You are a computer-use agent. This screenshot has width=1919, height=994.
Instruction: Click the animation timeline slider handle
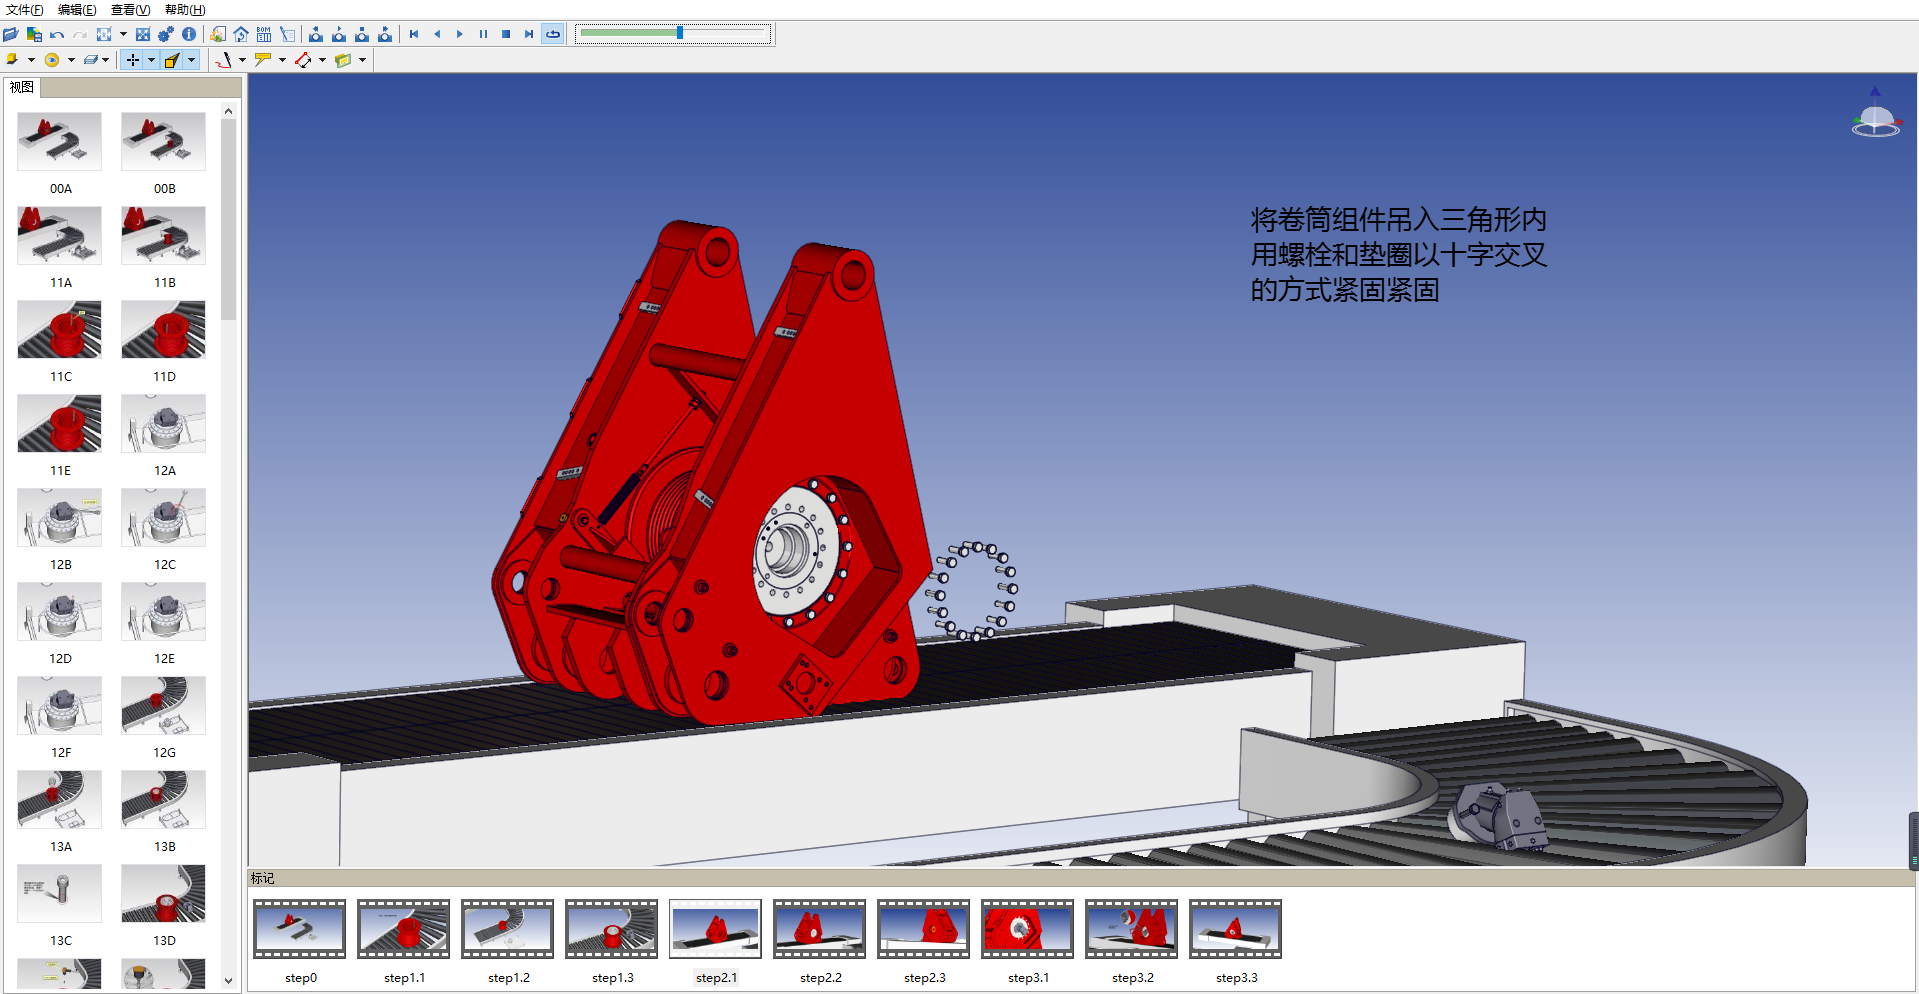(x=680, y=33)
